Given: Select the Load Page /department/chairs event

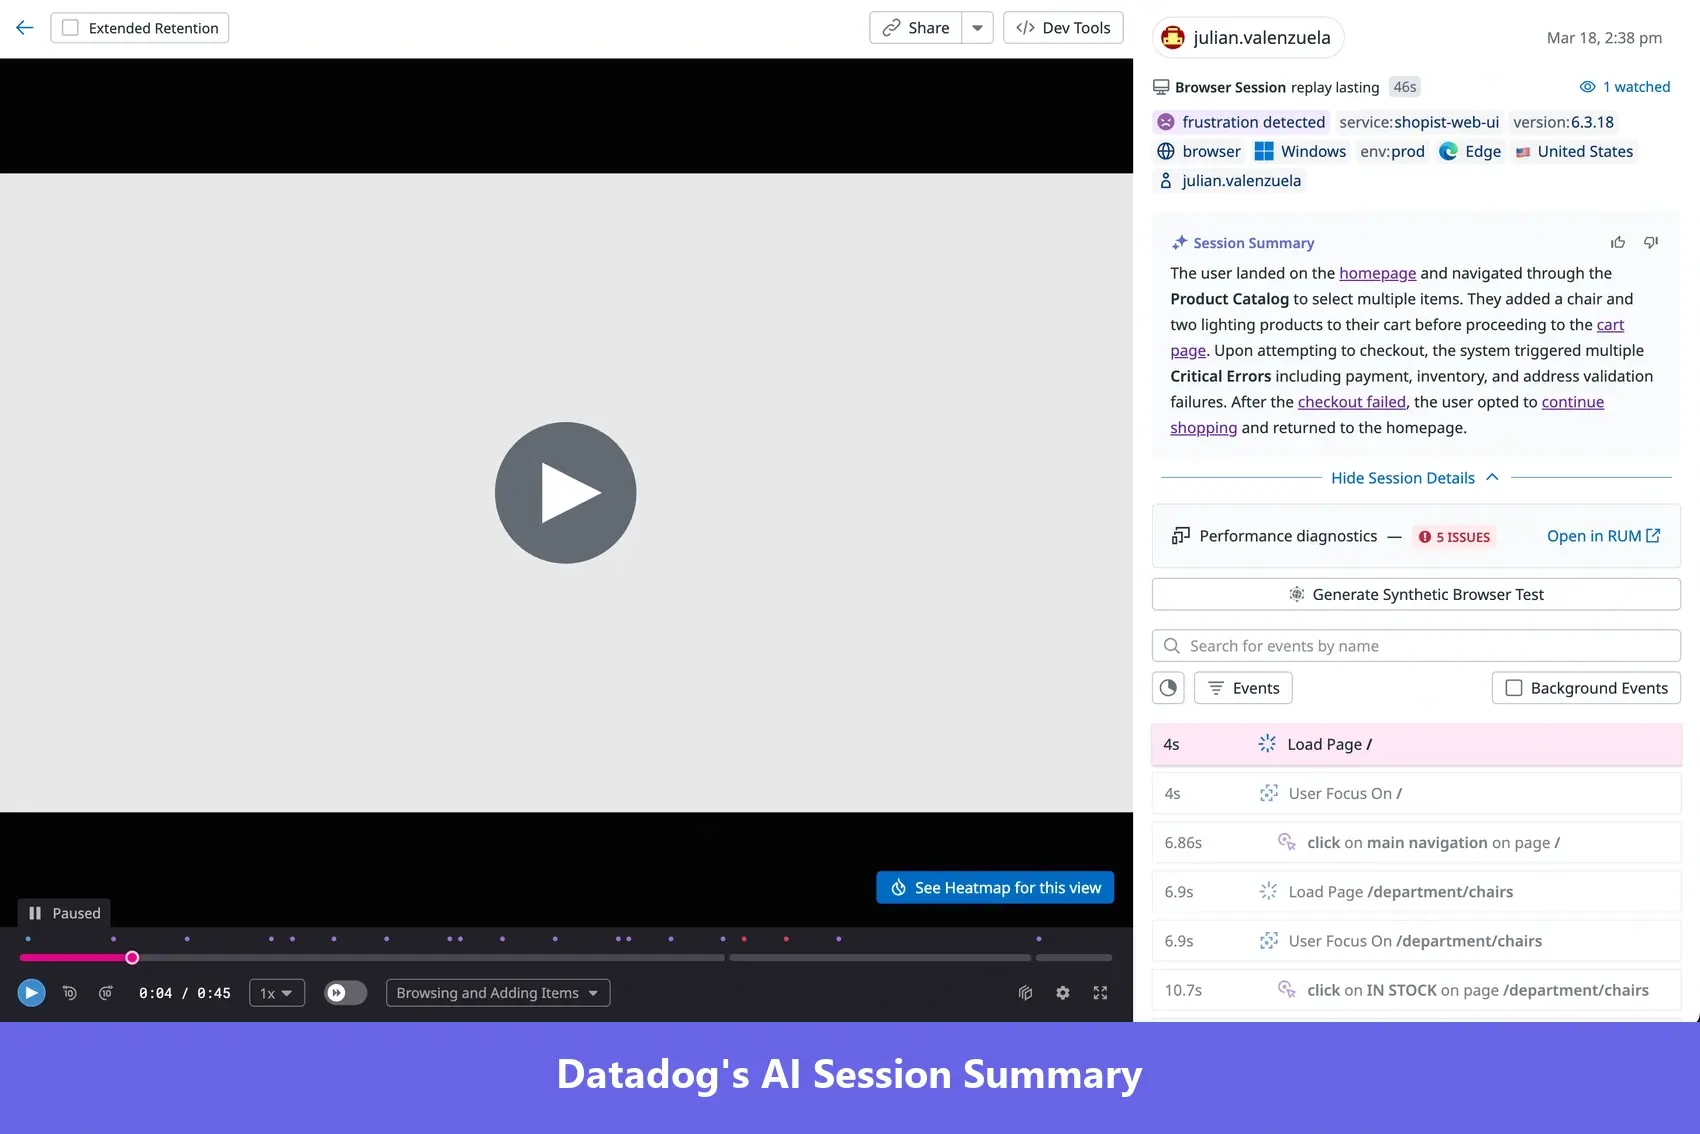Looking at the screenshot, I should (x=1416, y=892).
